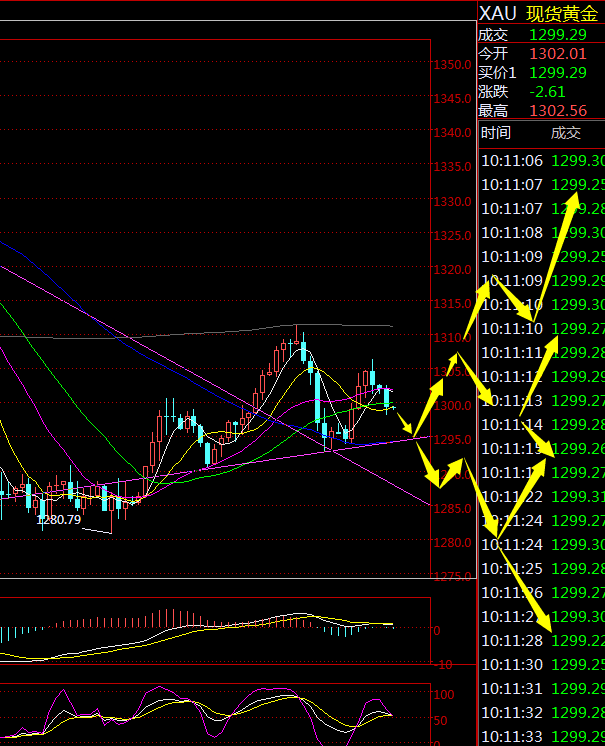The width and height of the screenshot is (605, 746).
Task: Click the XAU symbol code in header
Action: (498, 13)
